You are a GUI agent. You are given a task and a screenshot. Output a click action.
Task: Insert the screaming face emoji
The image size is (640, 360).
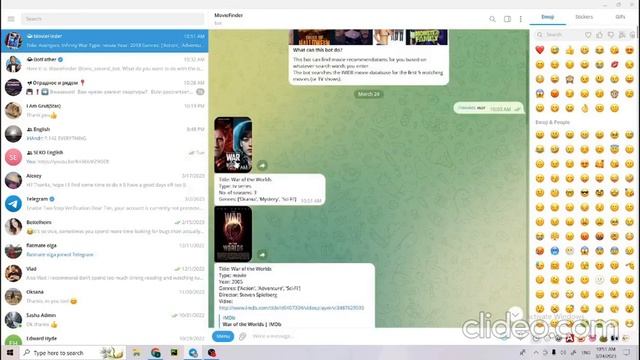540,93
